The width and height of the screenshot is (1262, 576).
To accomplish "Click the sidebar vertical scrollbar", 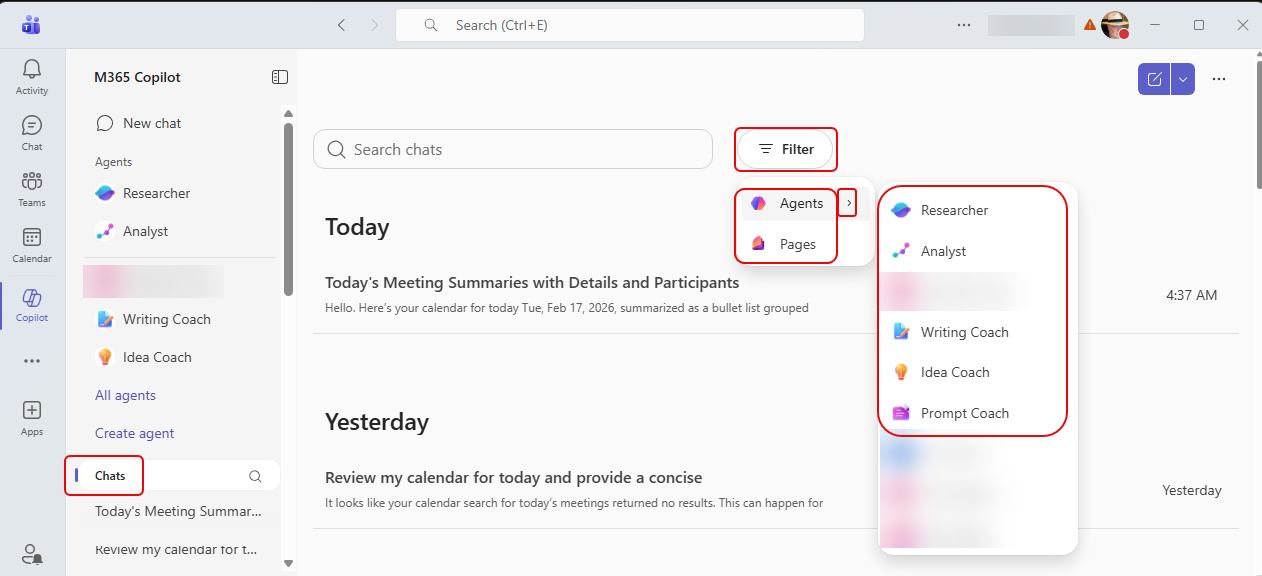I will tap(288, 210).
